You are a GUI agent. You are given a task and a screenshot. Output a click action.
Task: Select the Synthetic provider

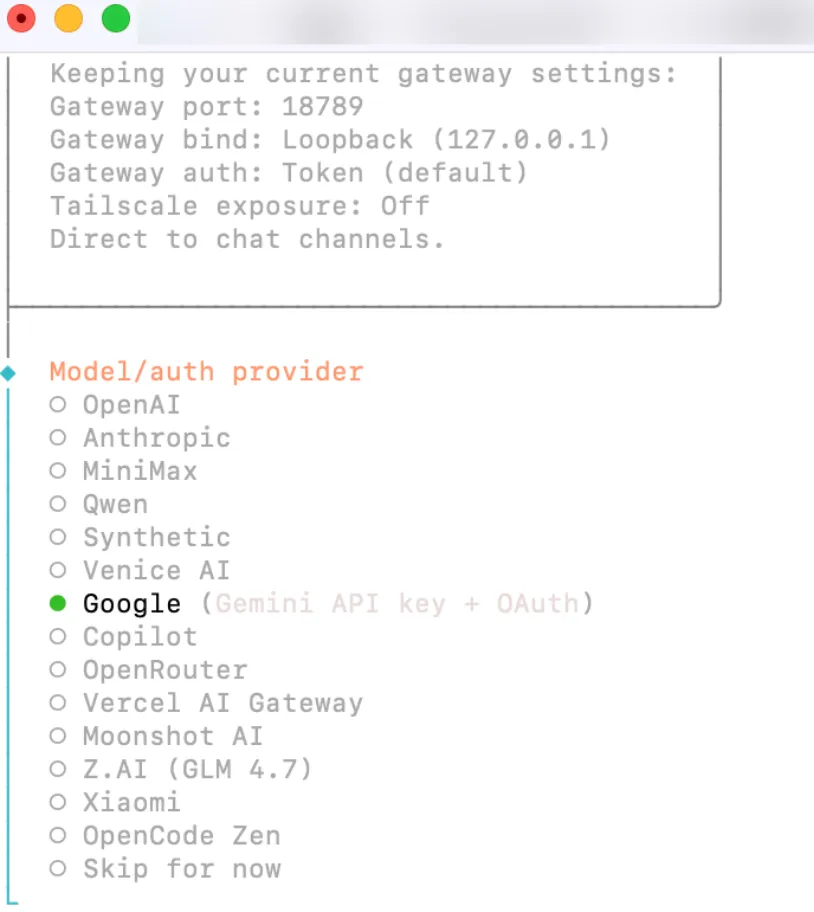pos(140,537)
